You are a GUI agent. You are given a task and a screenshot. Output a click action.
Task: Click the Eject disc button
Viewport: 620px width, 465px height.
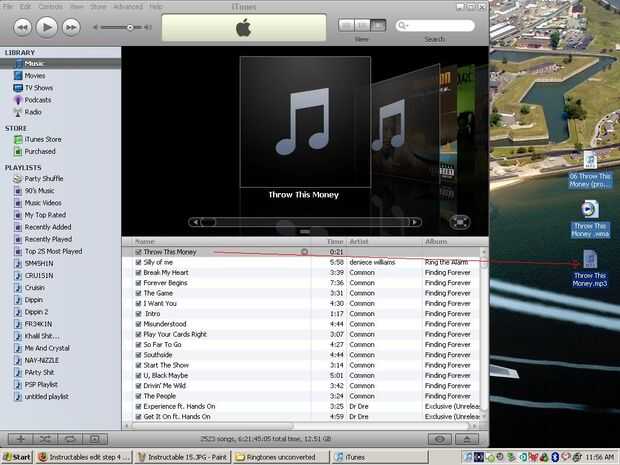click(x=467, y=439)
